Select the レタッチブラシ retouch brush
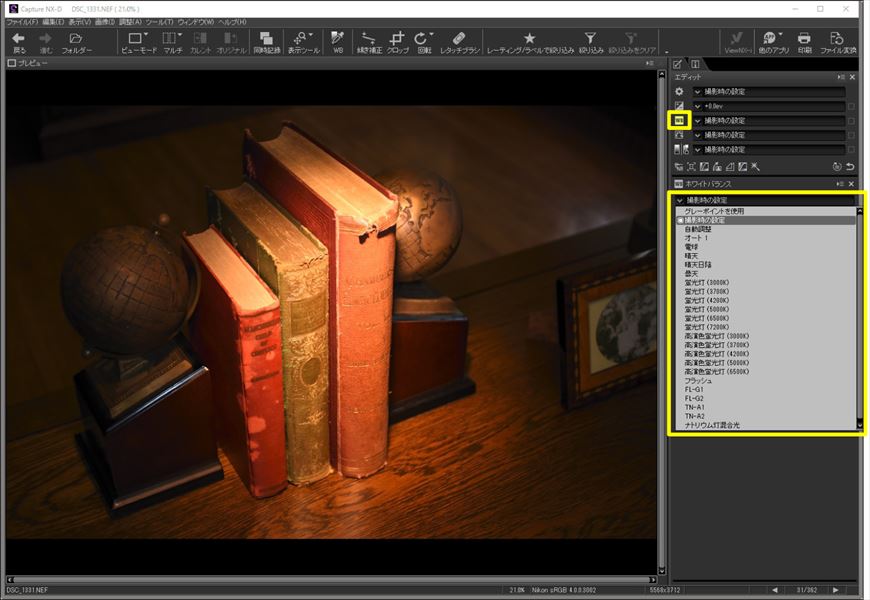 click(459, 42)
